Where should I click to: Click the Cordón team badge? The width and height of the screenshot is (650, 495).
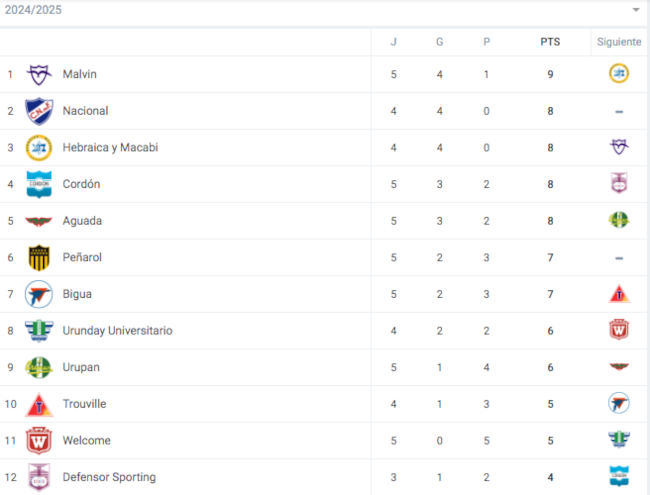[x=39, y=184]
